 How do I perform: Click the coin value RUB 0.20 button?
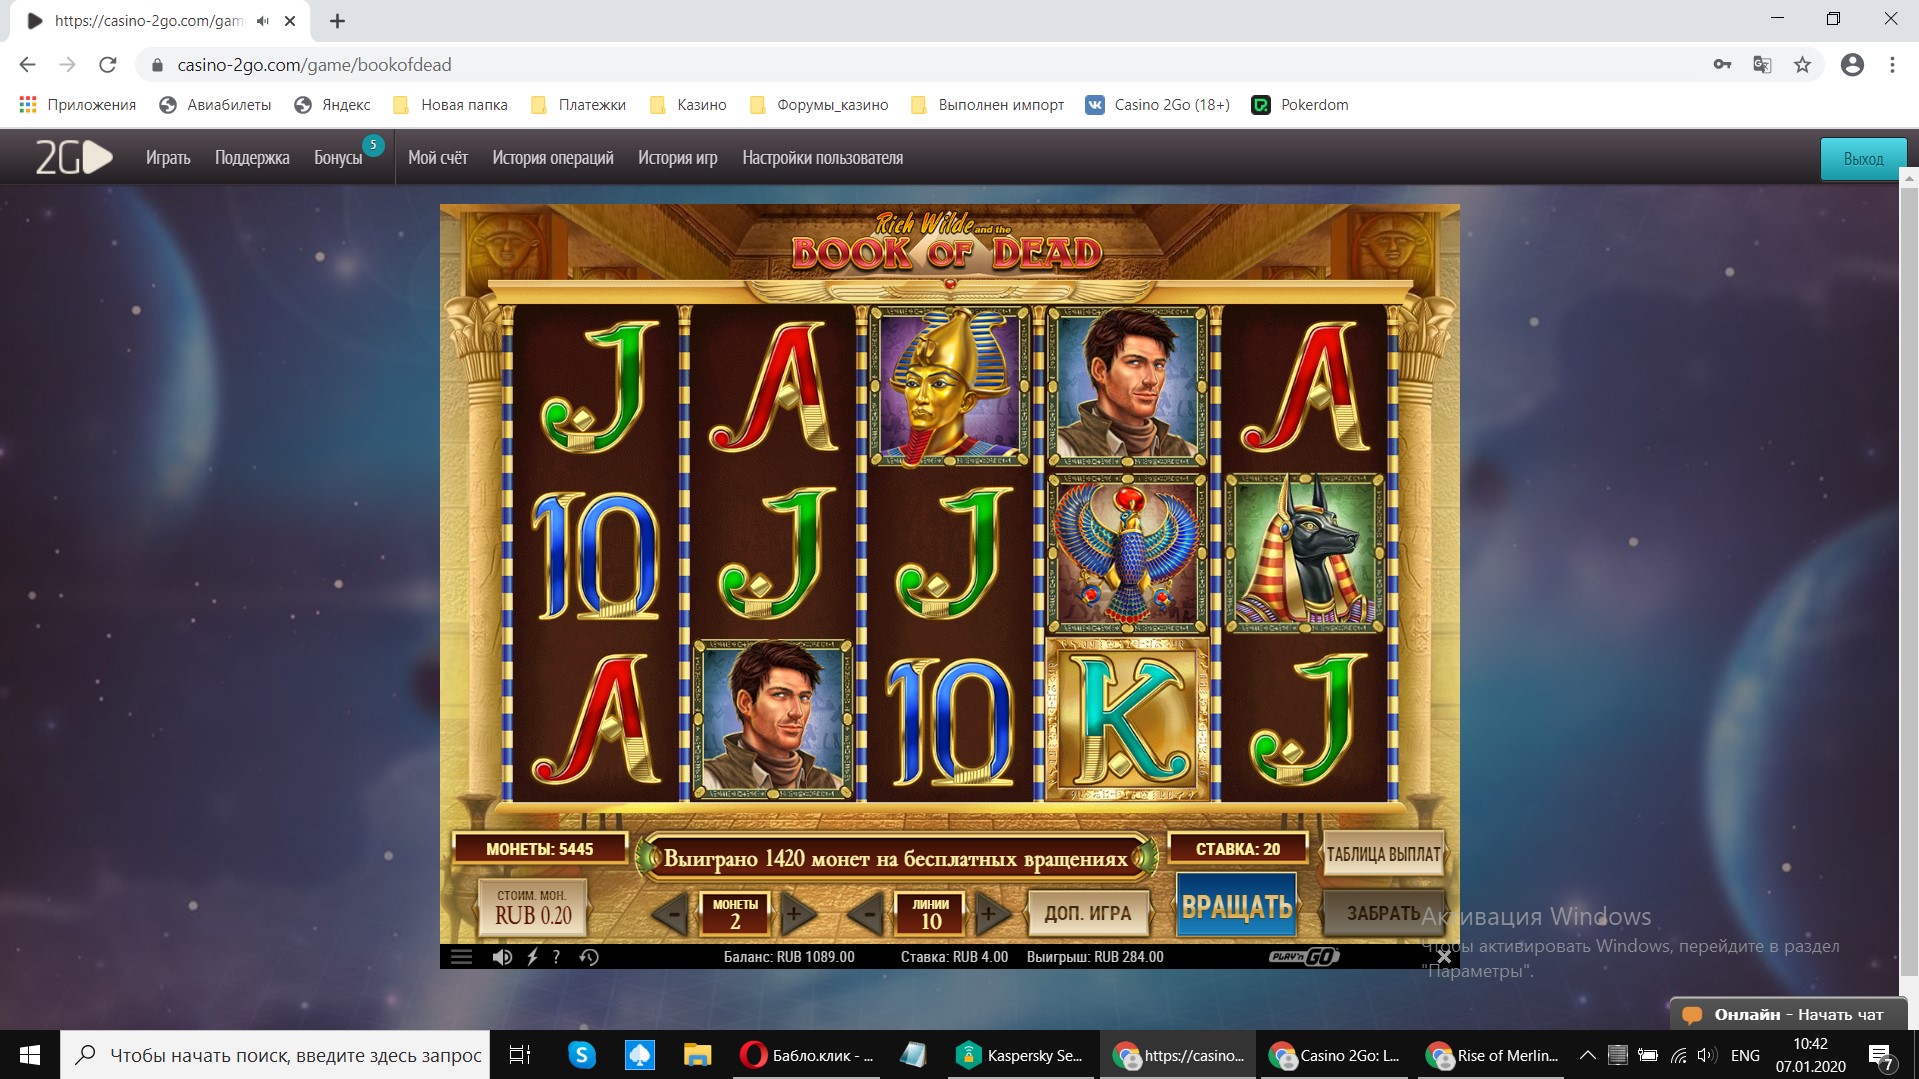[x=533, y=907]
